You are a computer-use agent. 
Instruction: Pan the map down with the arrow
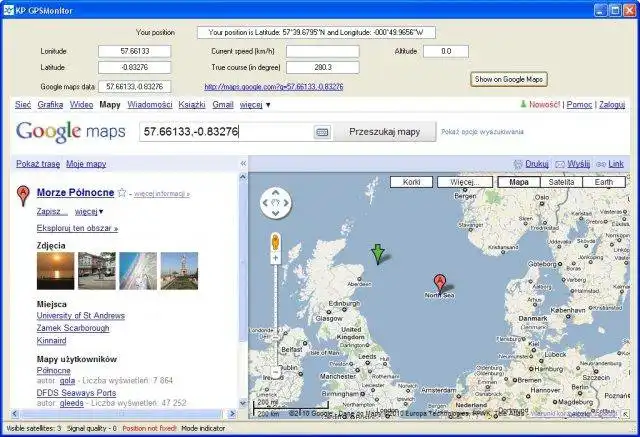click(x=276, y=213)
